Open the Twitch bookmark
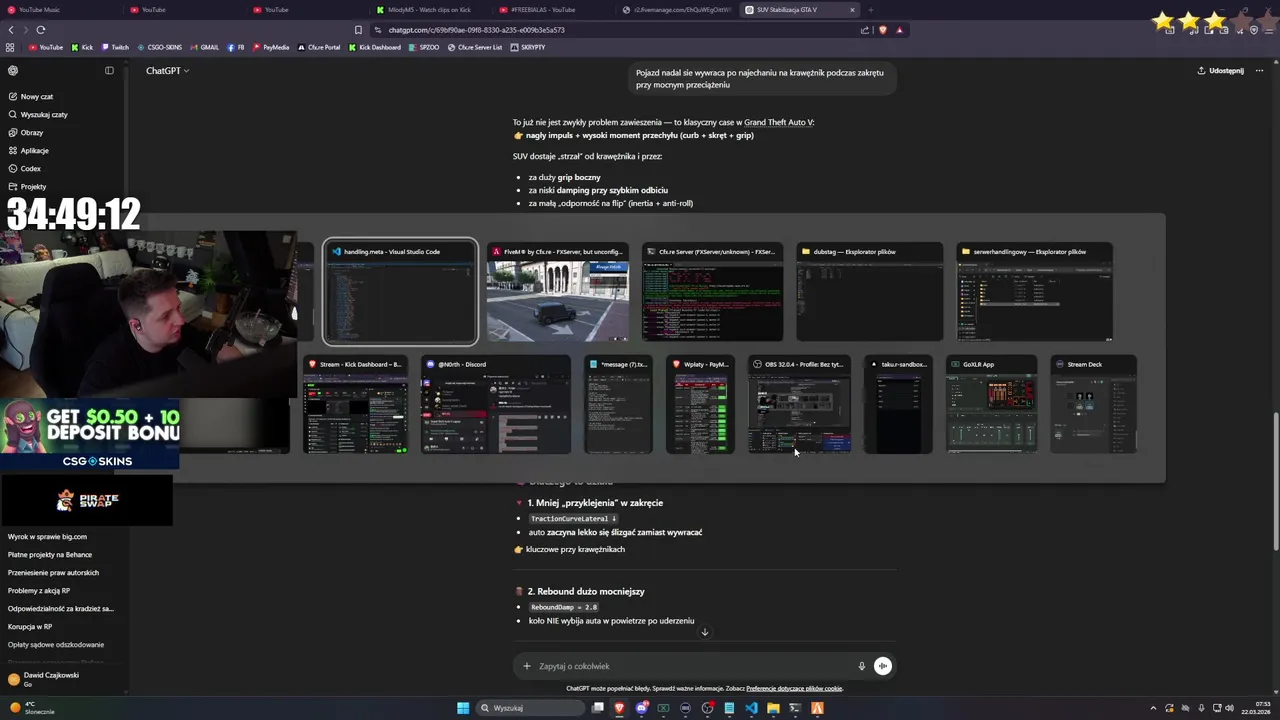This screenshot has width=1280, height=720. [x=115, y=47]
